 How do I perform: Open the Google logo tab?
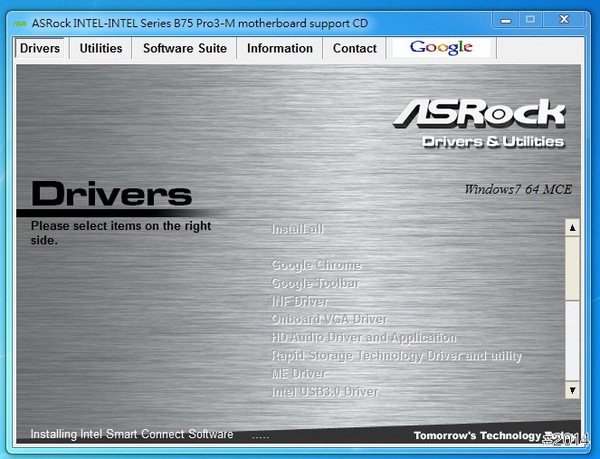441,48
